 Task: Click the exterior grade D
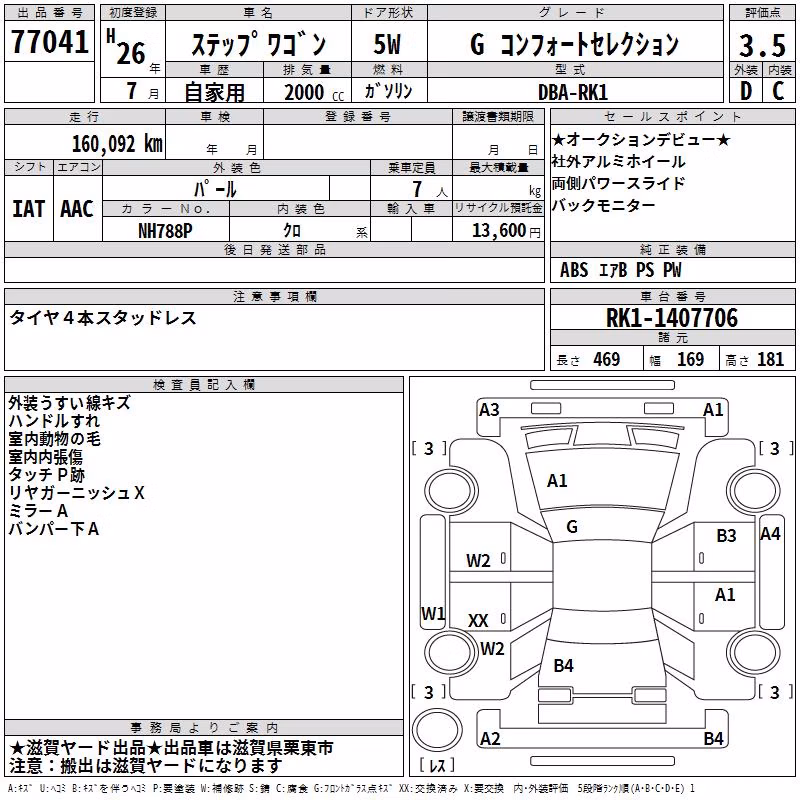[x=746, y=91]
